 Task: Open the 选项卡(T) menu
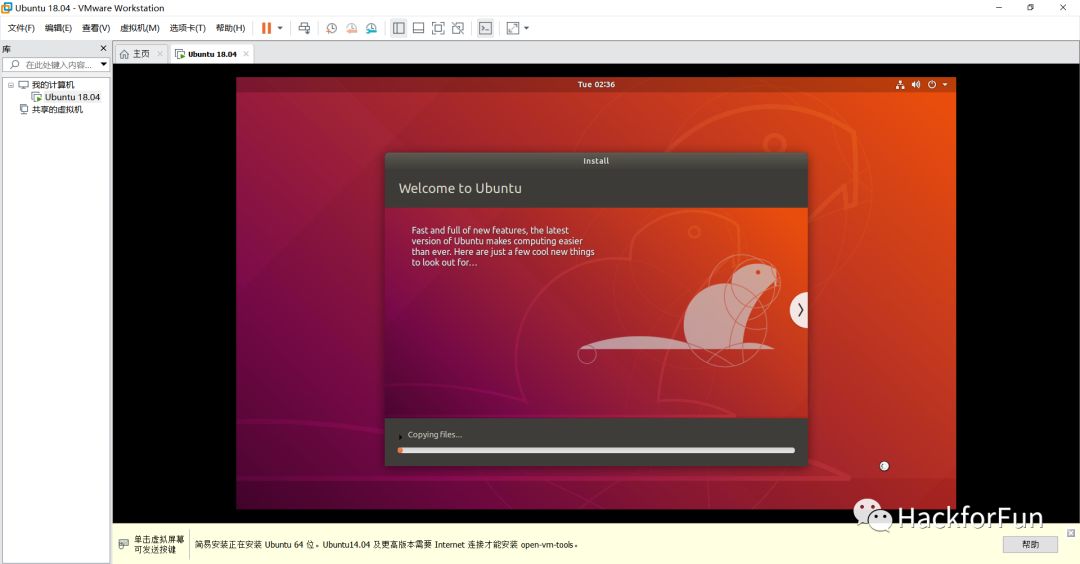click(187, 28)
